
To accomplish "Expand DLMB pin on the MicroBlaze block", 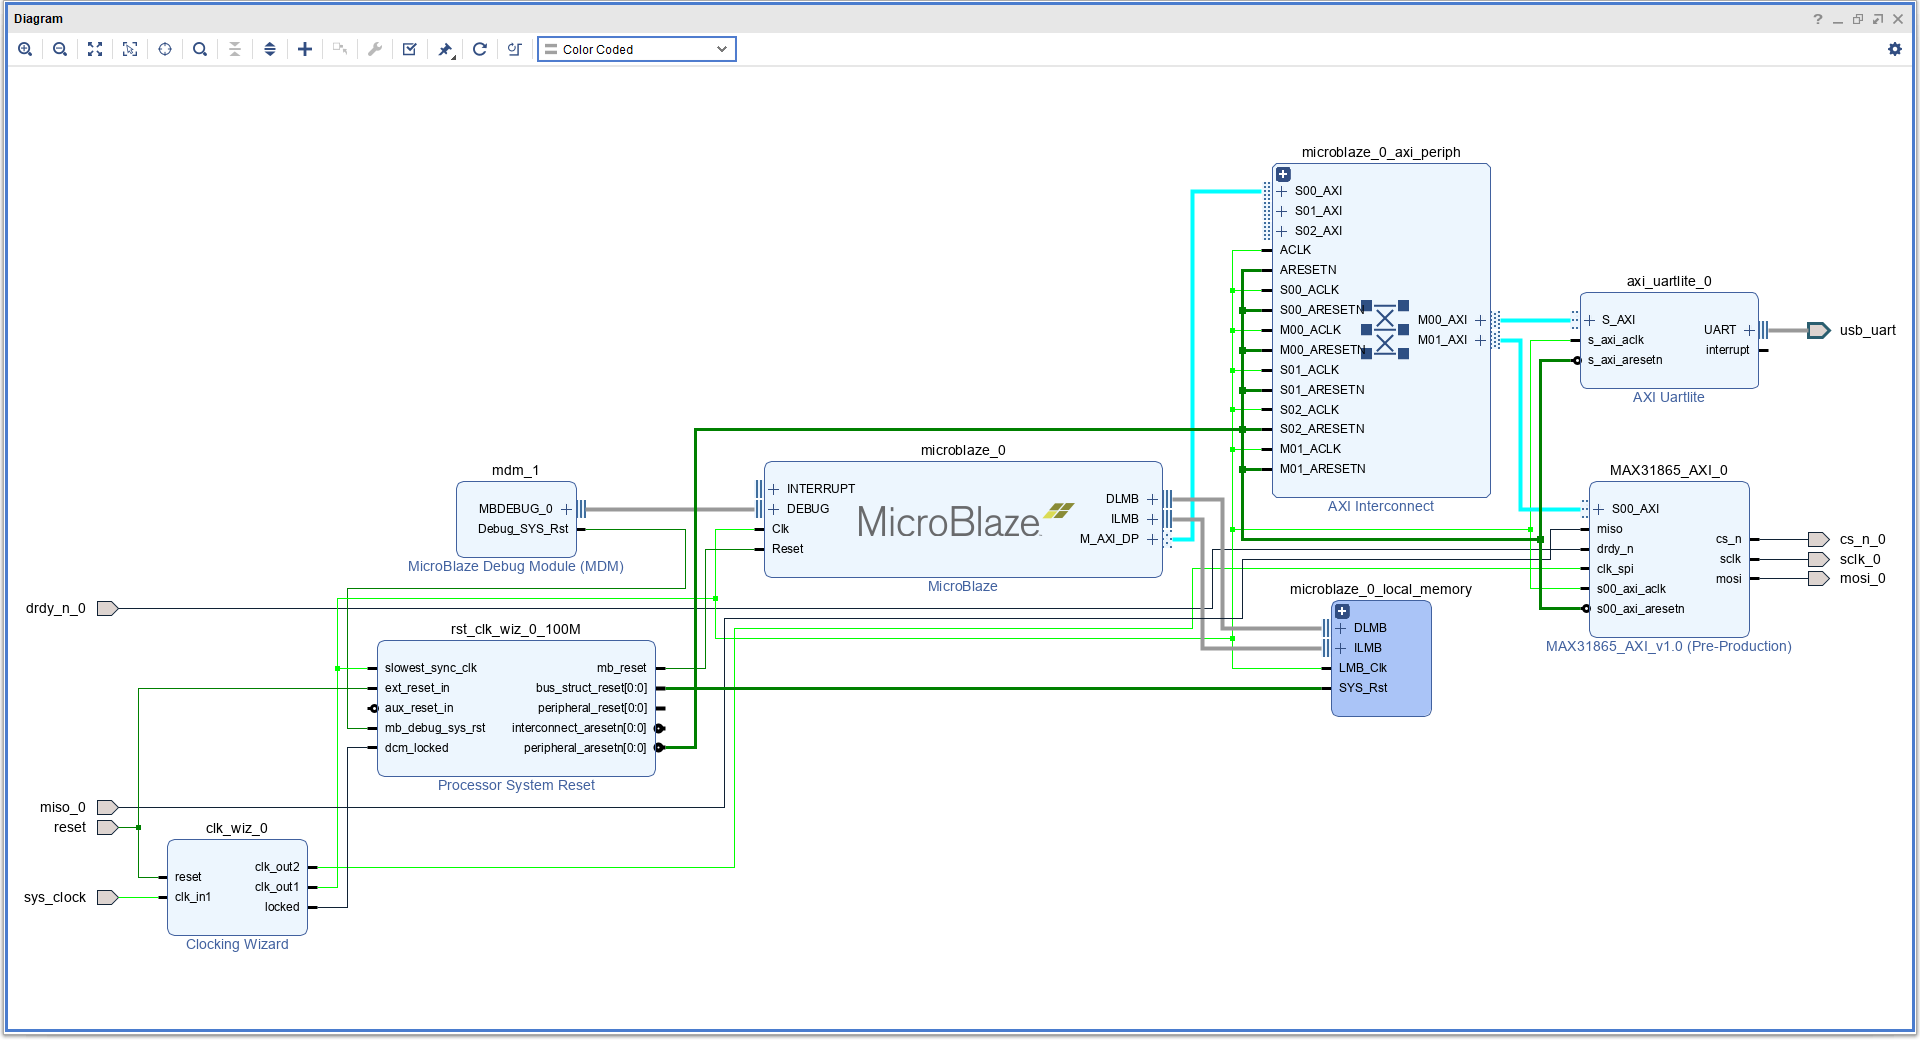I will [1152, 499].
